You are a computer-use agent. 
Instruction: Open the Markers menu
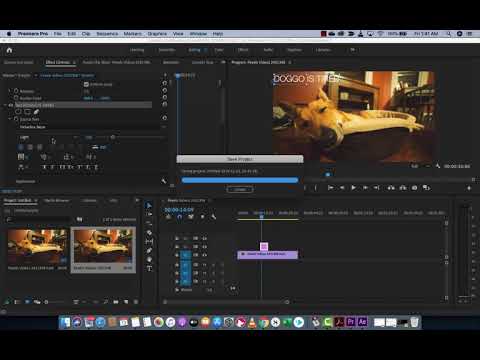point(133,34)
